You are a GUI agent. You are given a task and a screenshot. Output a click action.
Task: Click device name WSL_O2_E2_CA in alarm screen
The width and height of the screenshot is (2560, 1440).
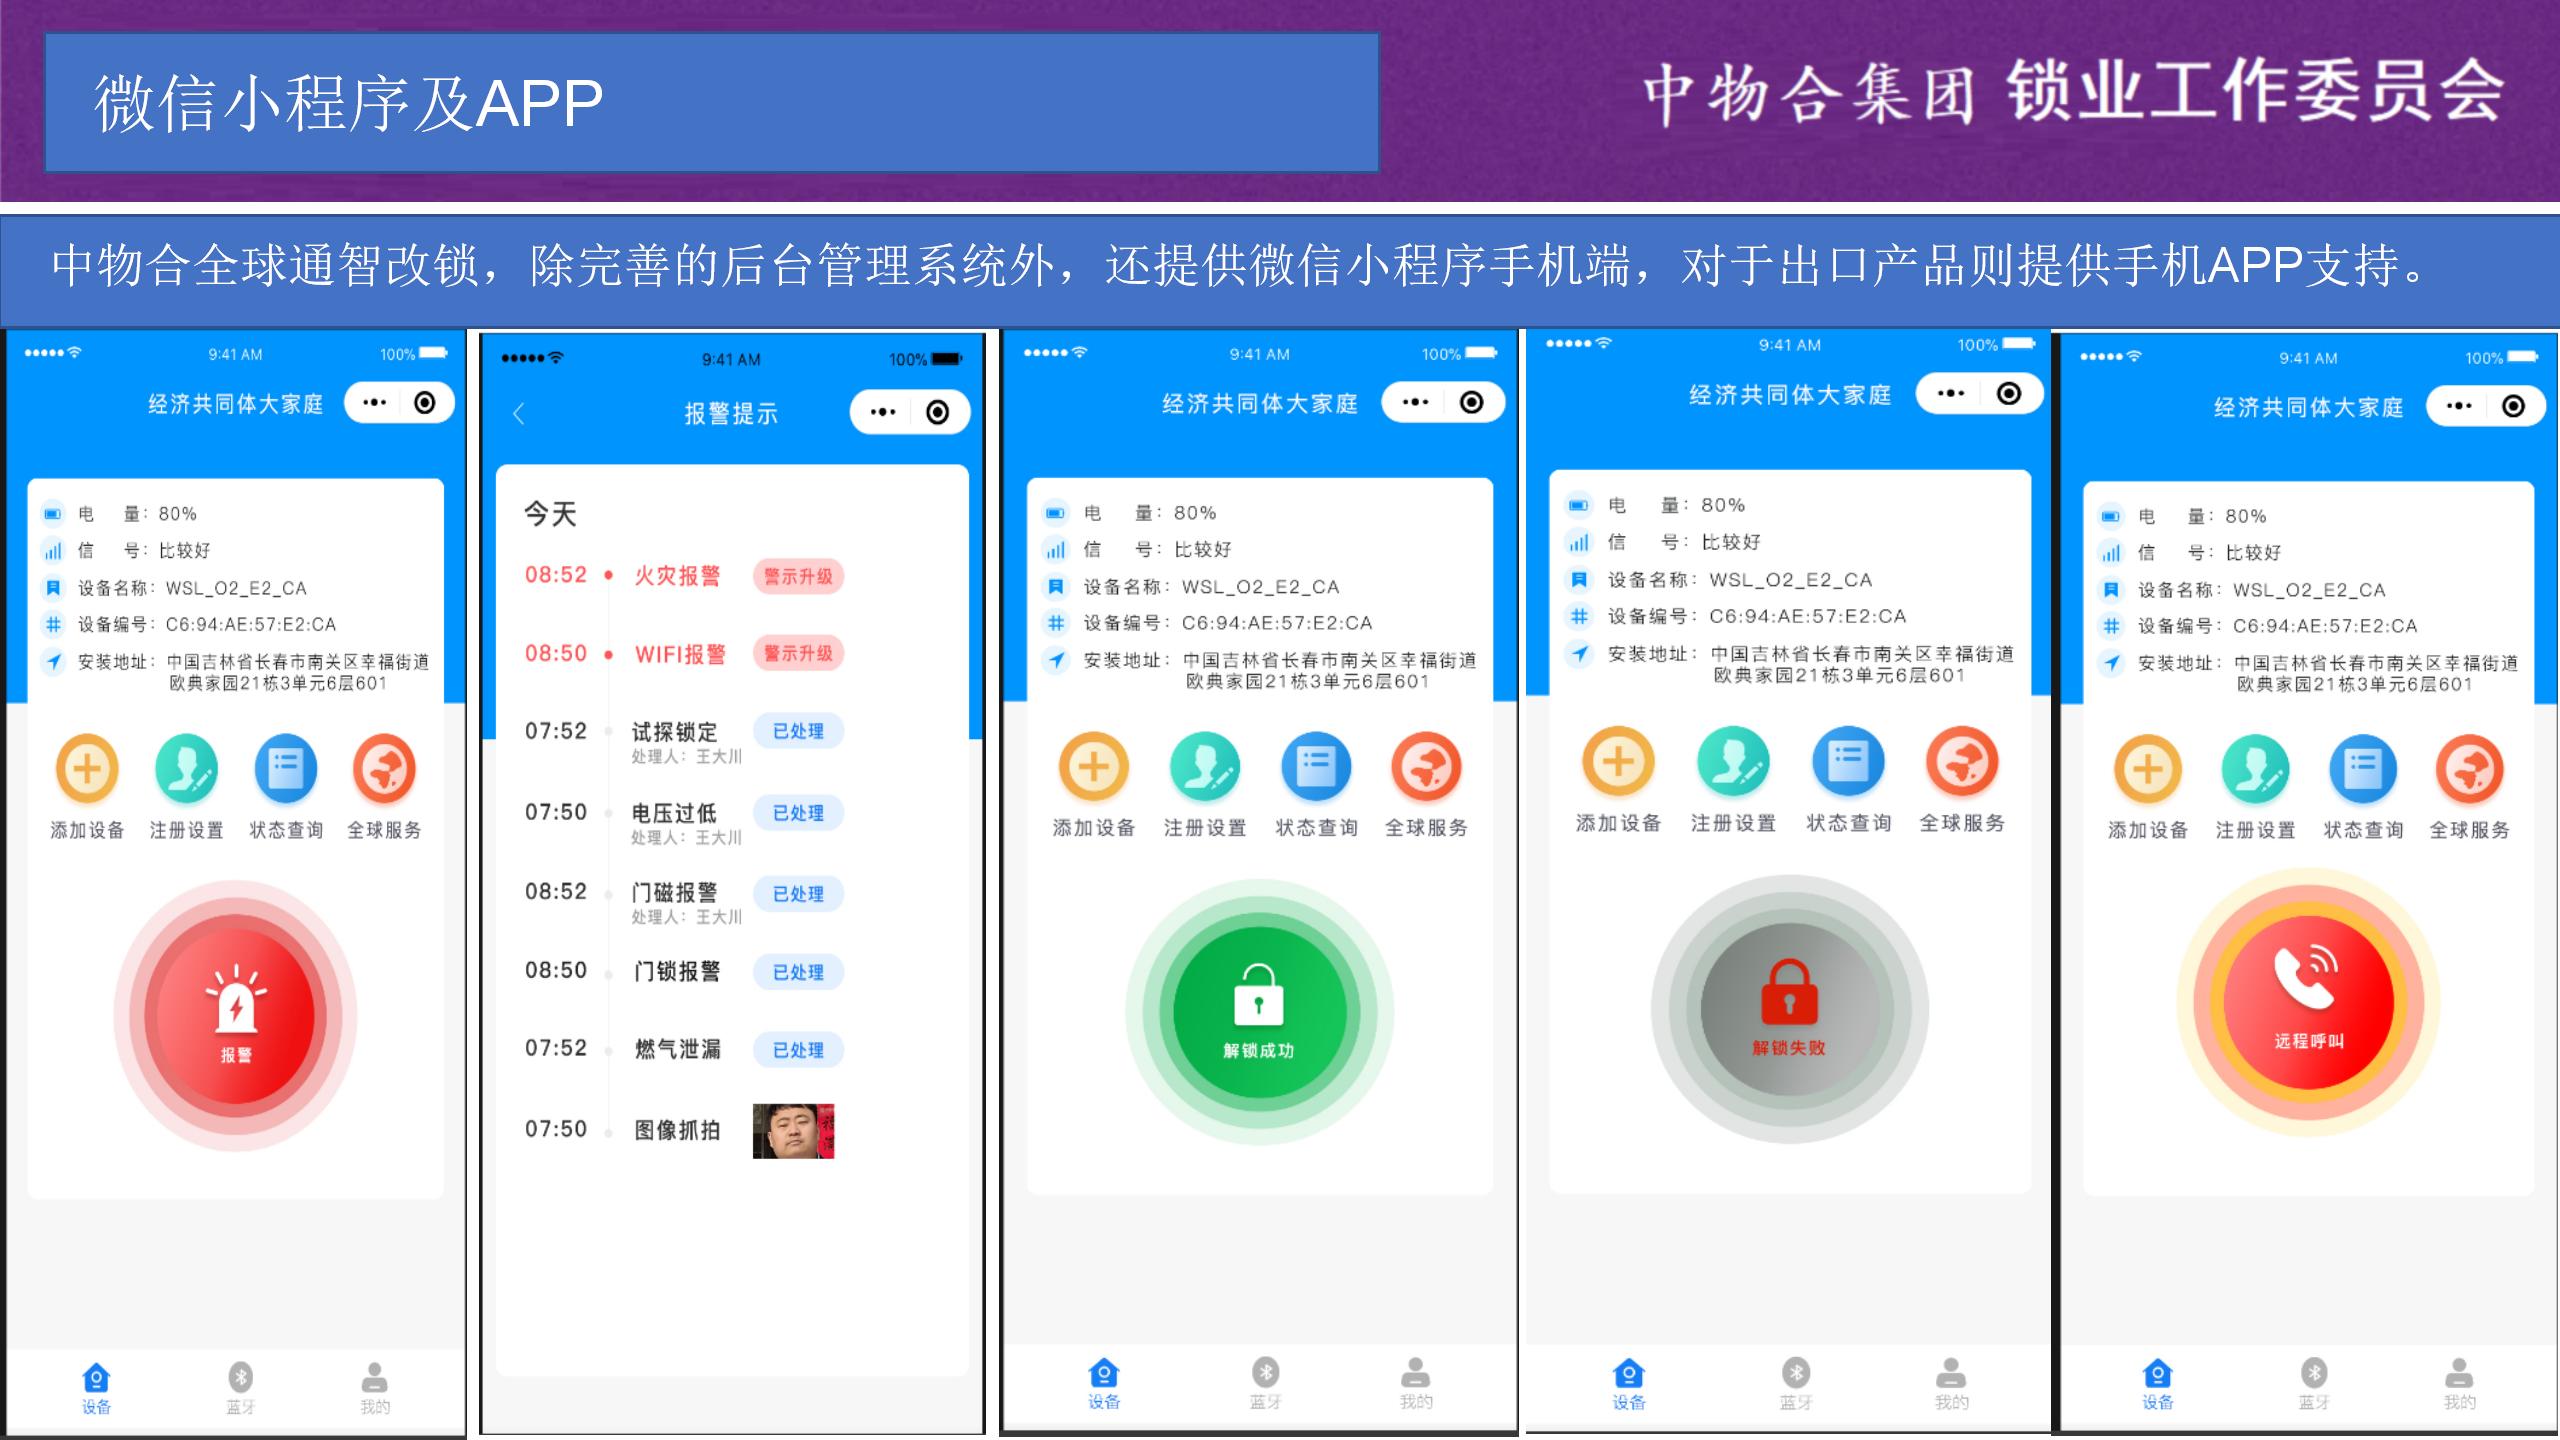click(236, 588)
